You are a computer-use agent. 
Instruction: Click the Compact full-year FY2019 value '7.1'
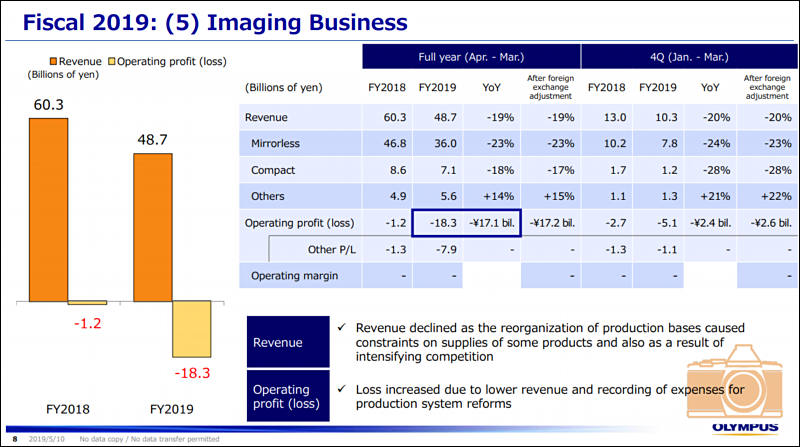click(448, 170)
